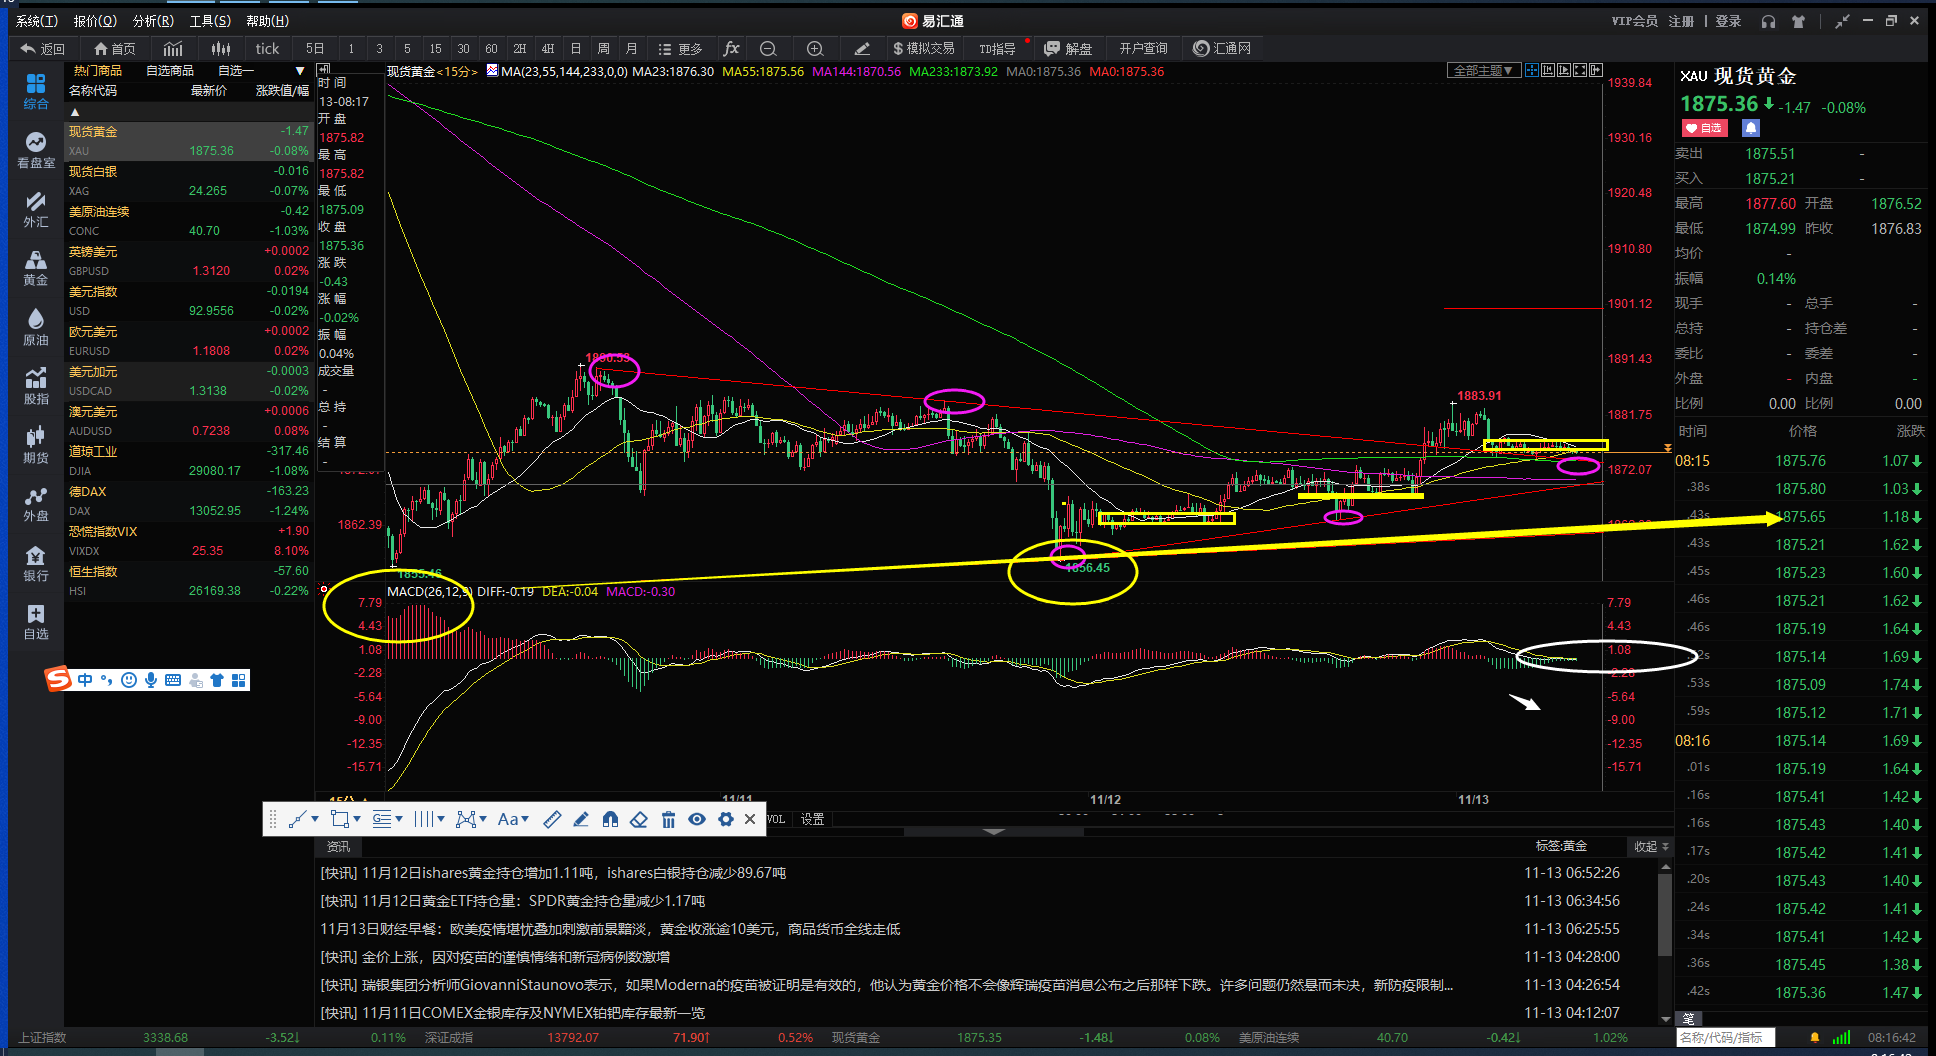Click the 返回 back button
This screenshot has height=1056, width=1936.
42,48
